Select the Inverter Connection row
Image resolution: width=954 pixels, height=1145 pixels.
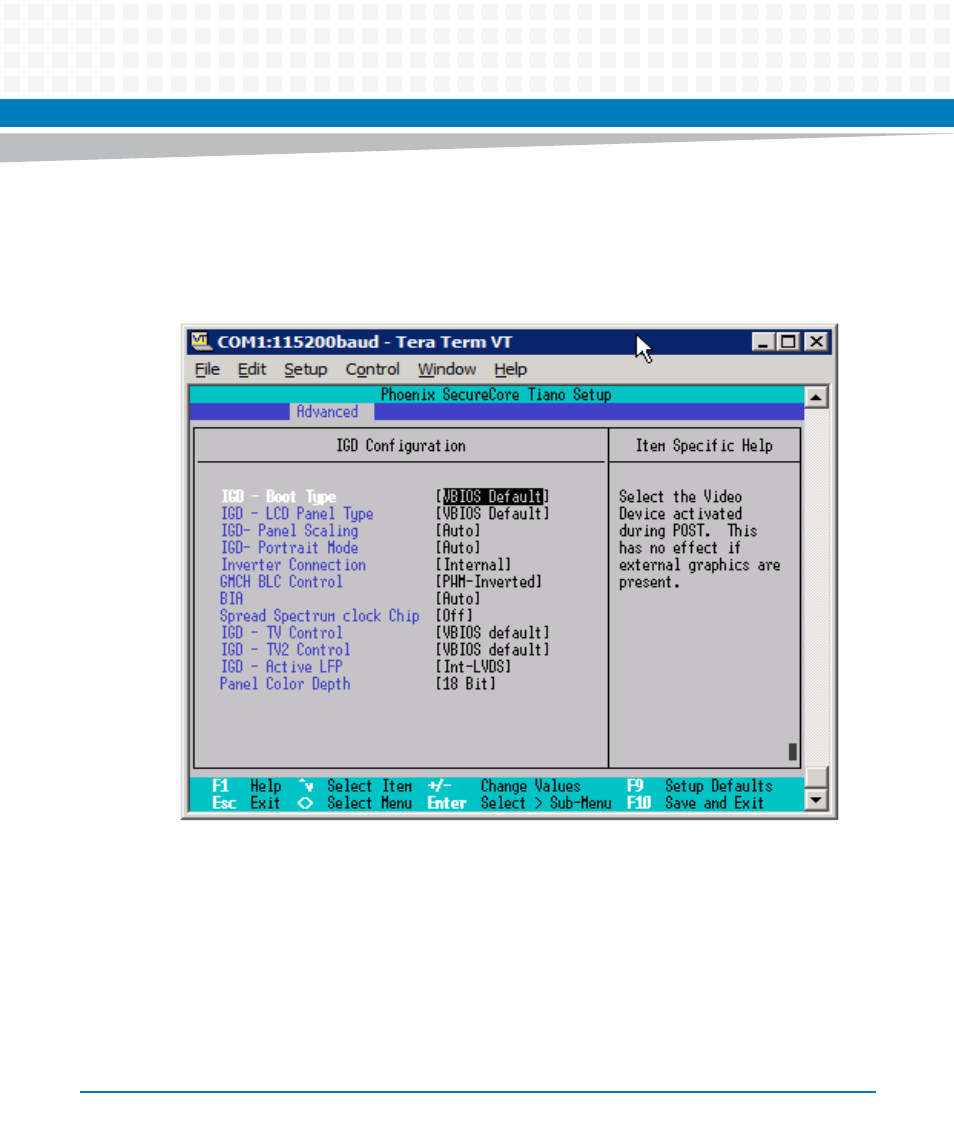tap(365, 565)
